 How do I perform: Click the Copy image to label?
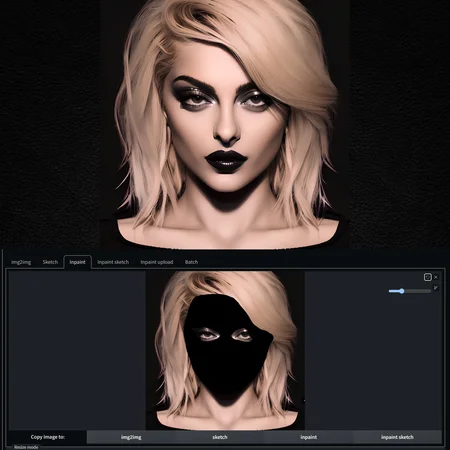pyautogui.click(x=48, y=437)
